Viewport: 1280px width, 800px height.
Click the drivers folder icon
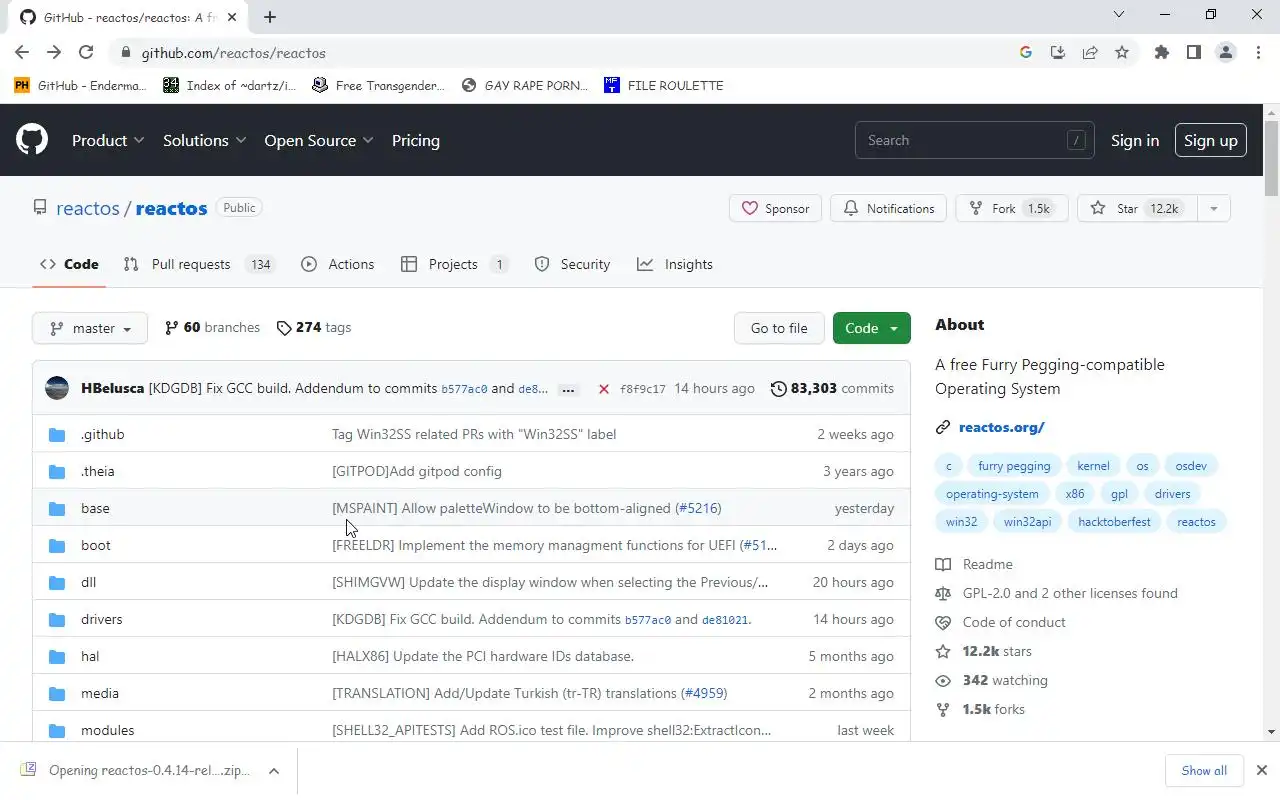58,619
